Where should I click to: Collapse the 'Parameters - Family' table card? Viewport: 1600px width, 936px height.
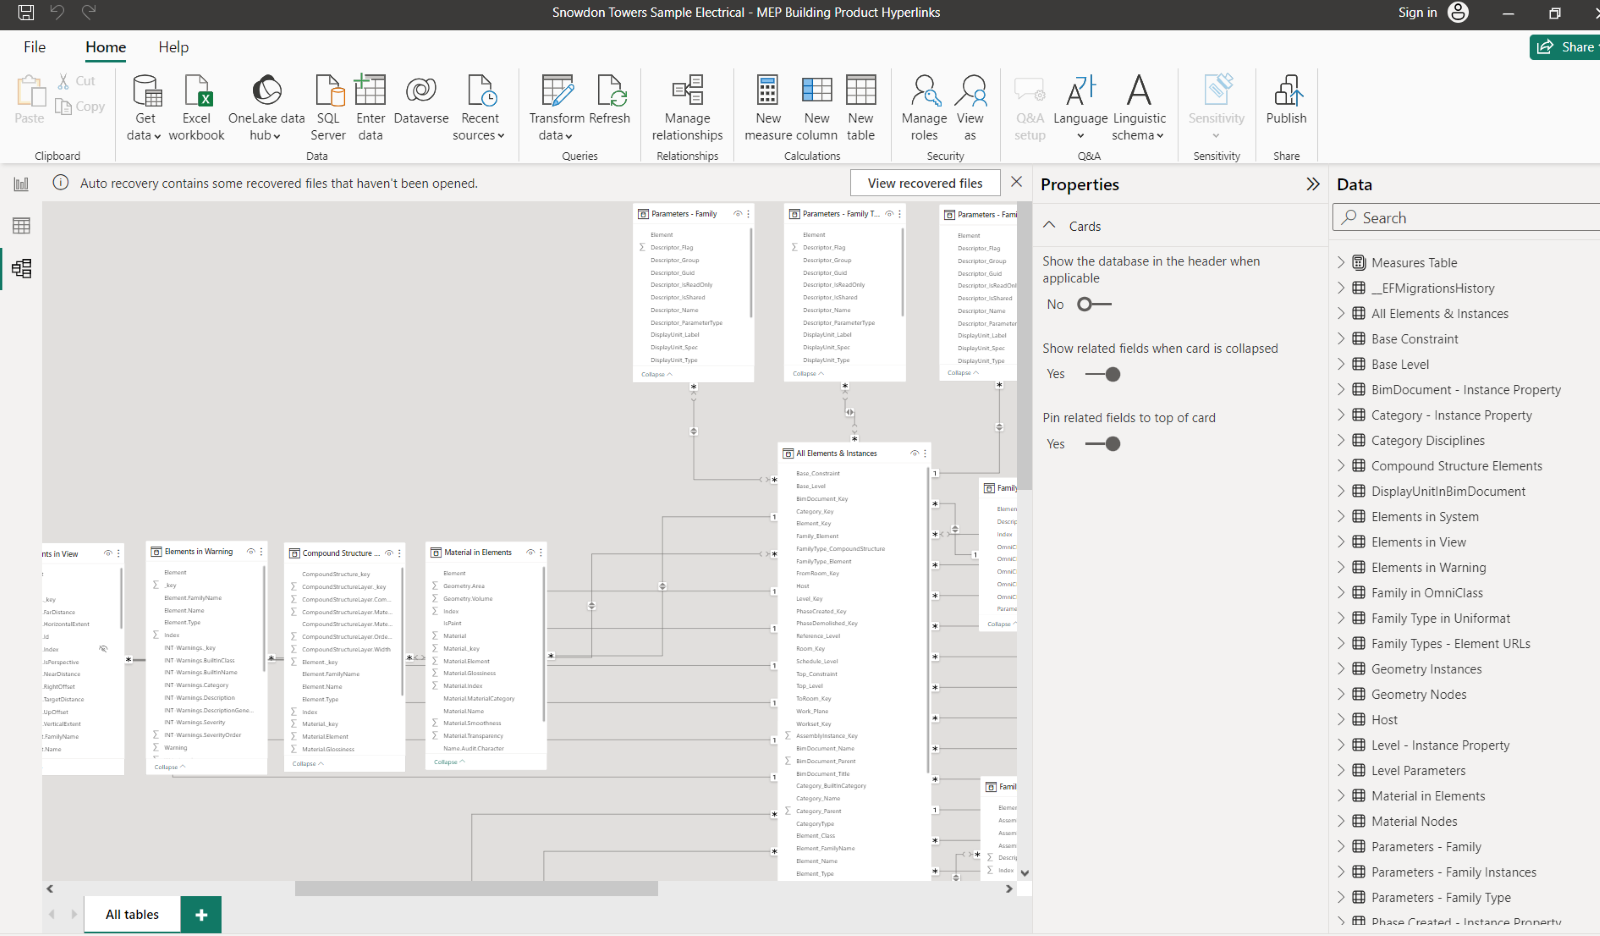(x=655, y=374)
